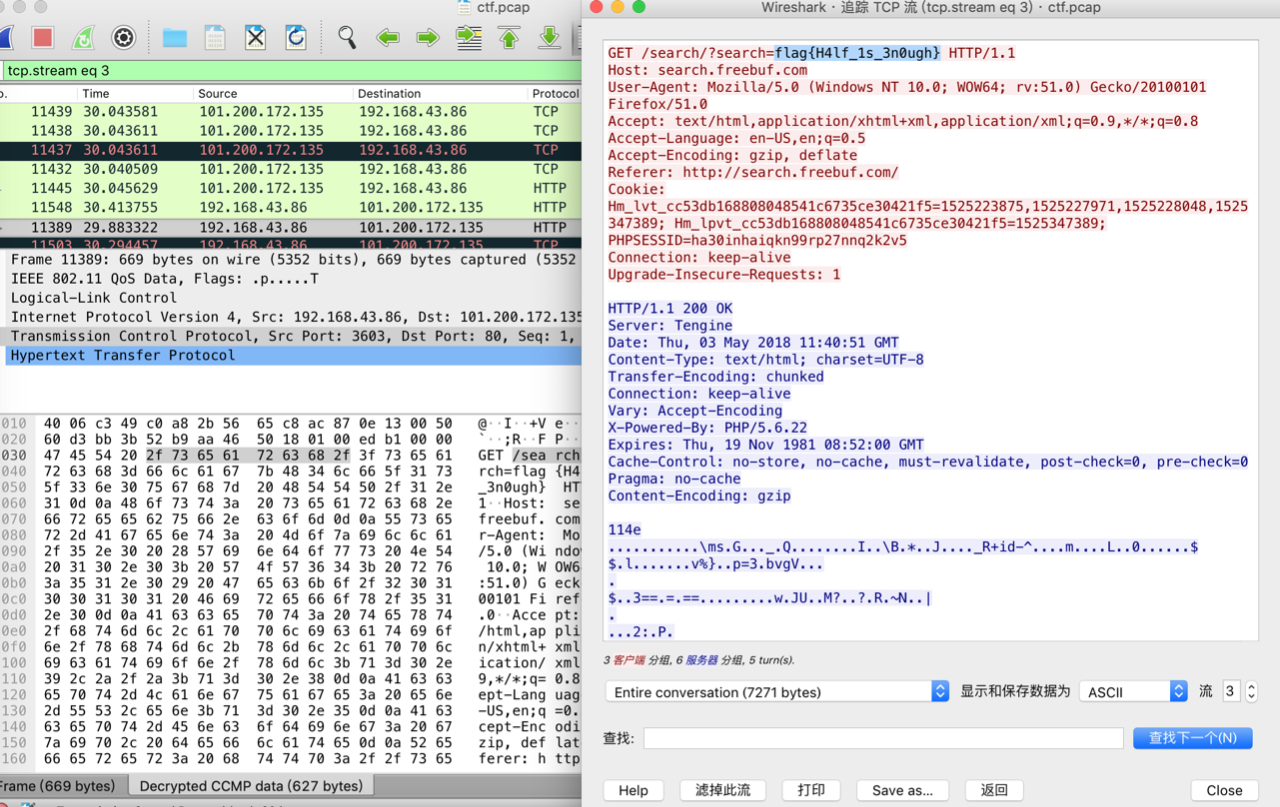Click the Close button in stream dialog

tap(1224, 790)
